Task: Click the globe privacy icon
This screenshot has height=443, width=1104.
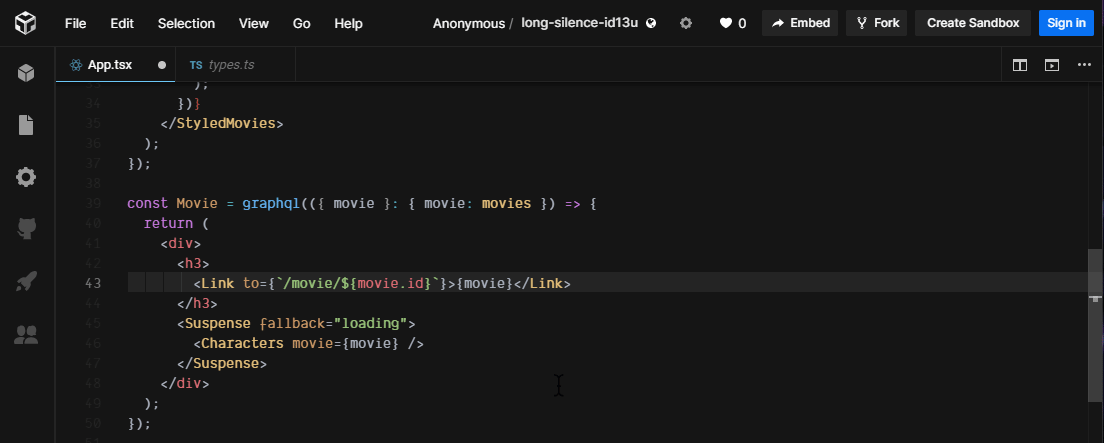Action: (651, 23)
